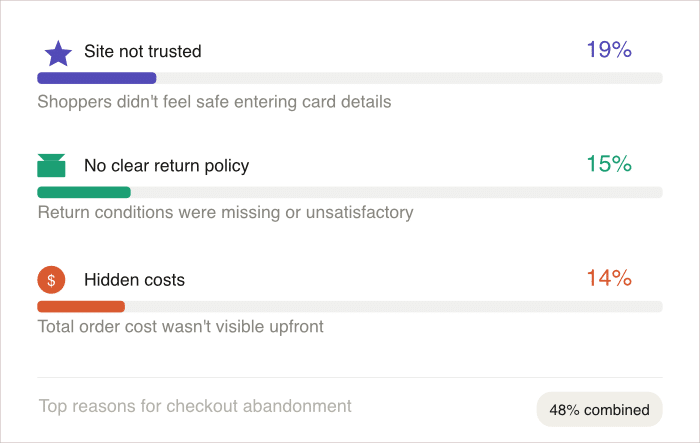Click the purple 19% progress bar

pyautogui.click(x=96, y=78)
